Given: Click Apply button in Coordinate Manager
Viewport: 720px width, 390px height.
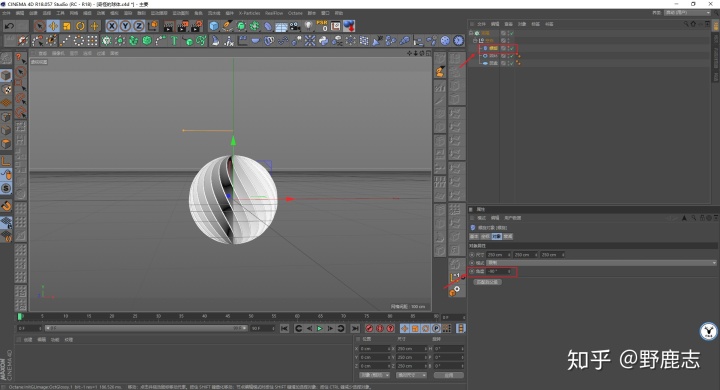Looking at the screenshot, I should 449,375.
